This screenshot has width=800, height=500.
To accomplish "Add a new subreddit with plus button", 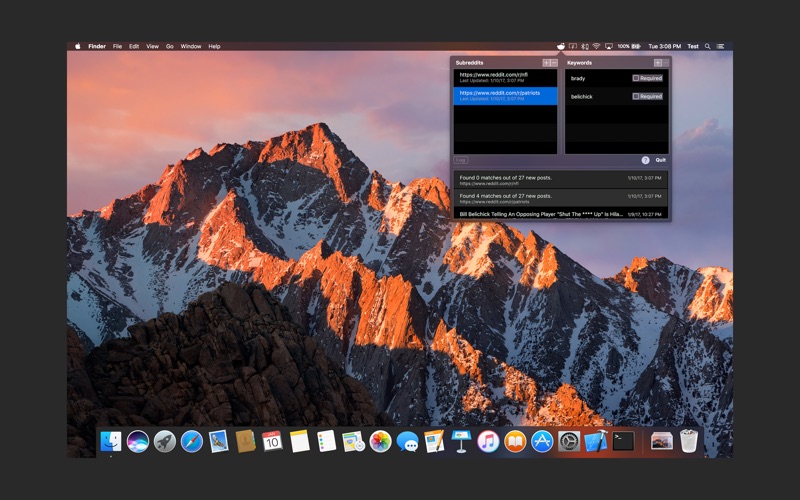I will pyautogui.click(x=546, y=63).
